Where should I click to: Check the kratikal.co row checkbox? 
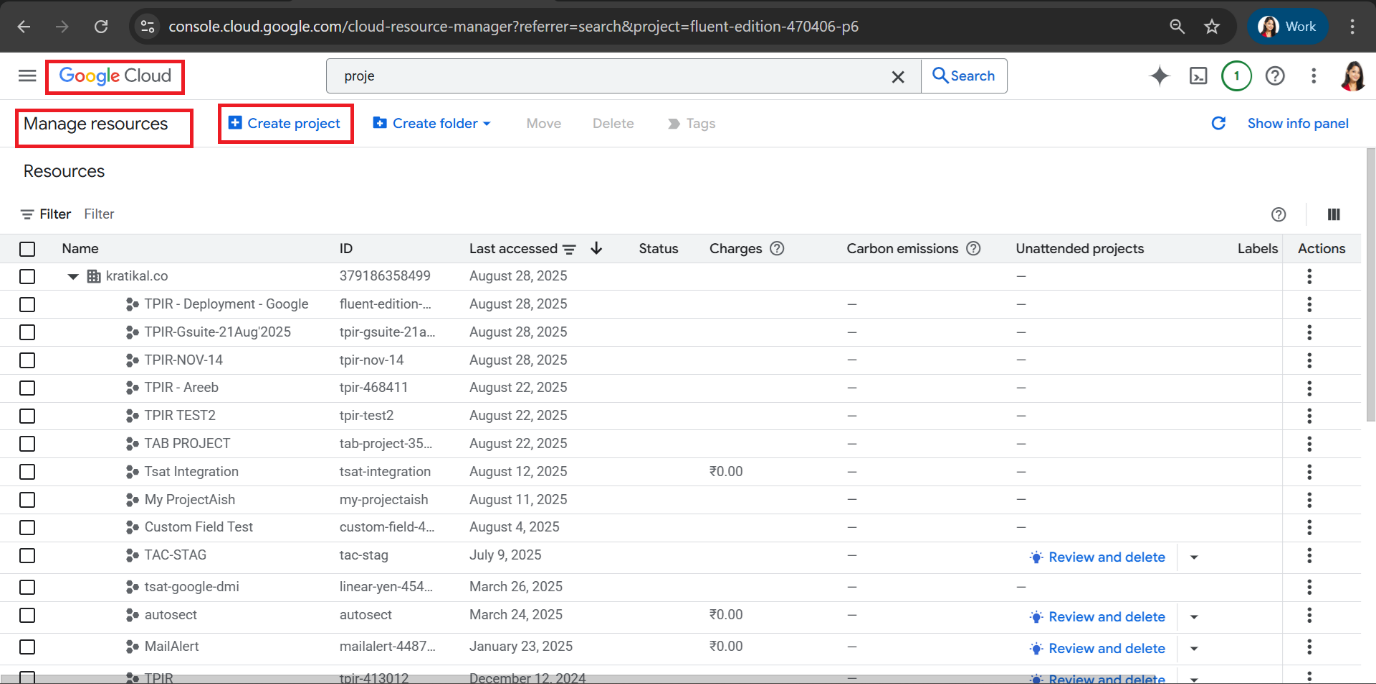27,276
